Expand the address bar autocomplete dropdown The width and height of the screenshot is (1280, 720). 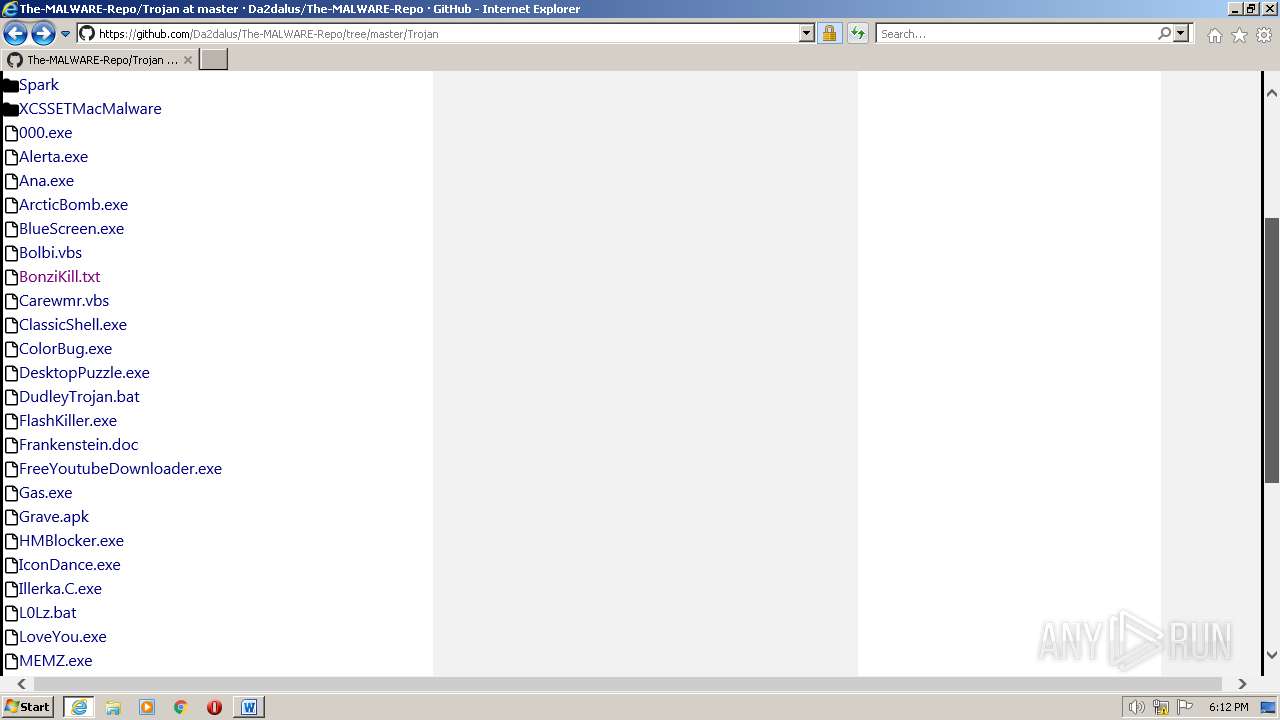(x=807, y=33)
